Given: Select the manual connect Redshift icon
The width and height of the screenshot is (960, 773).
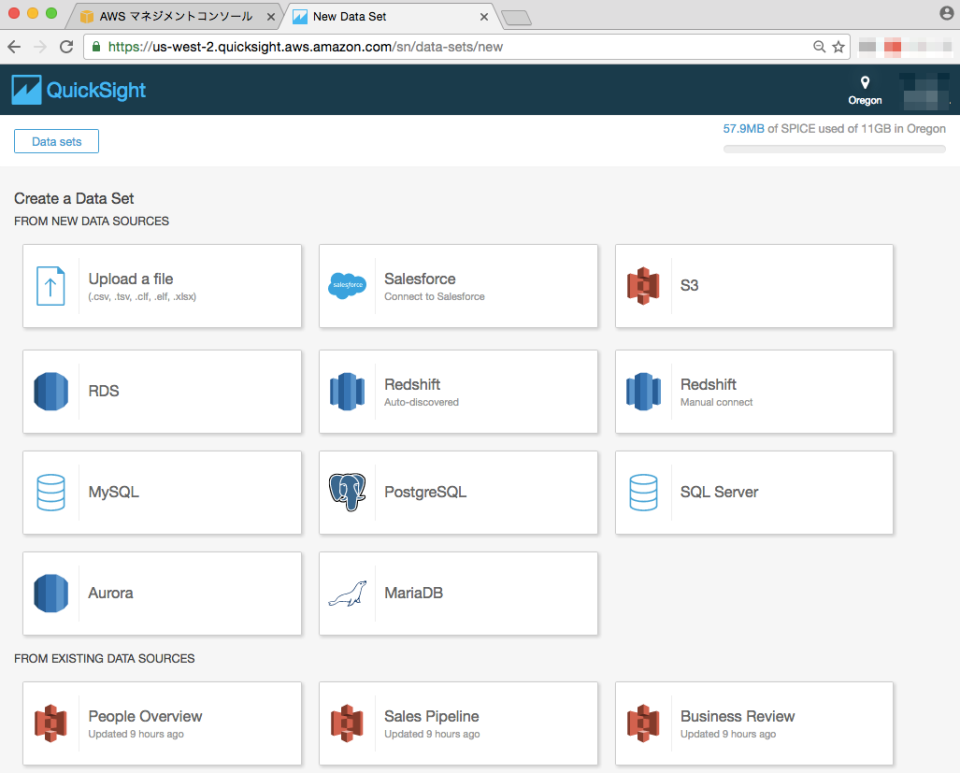Looking at the screenshot, I should click(645, 391).
